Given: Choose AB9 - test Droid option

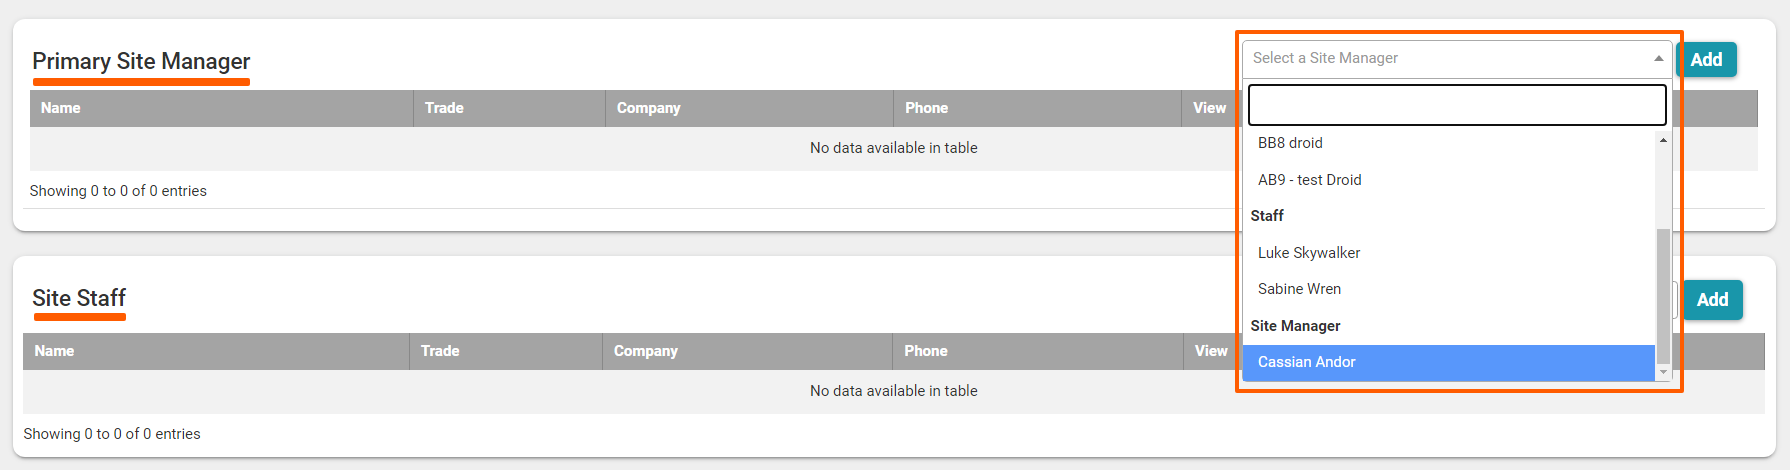Looking at the screenshot, I should [1309, 180].
